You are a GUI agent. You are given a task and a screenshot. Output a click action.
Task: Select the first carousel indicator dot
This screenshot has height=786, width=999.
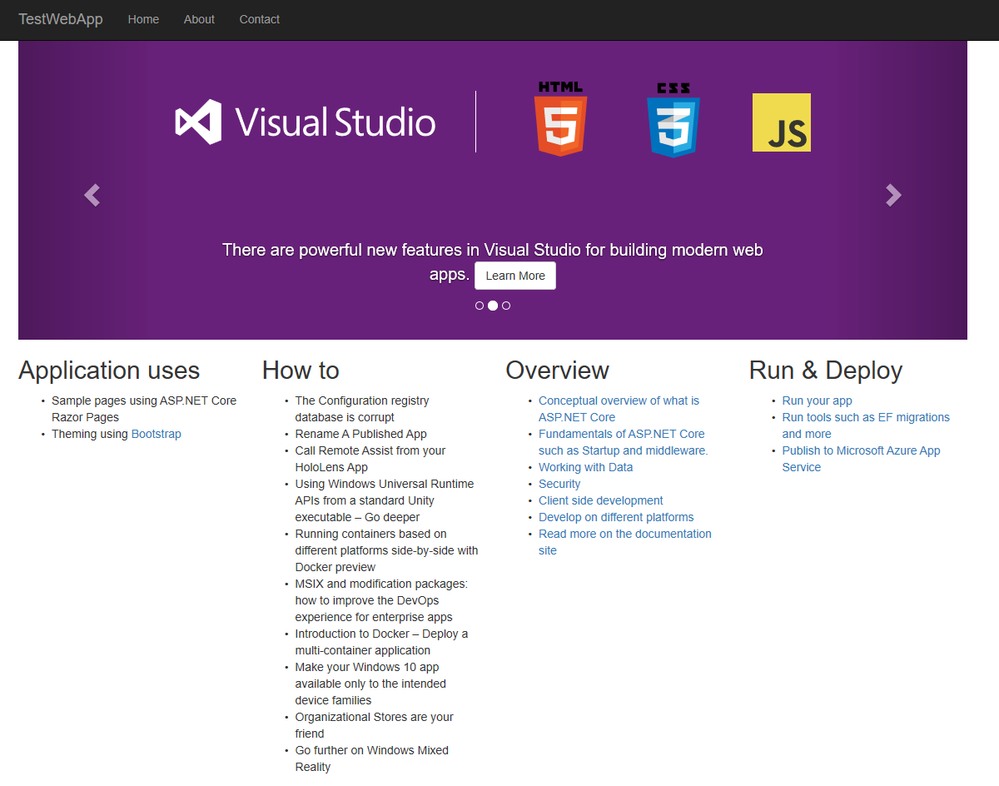pyautogui.click(x=479, y=306)
